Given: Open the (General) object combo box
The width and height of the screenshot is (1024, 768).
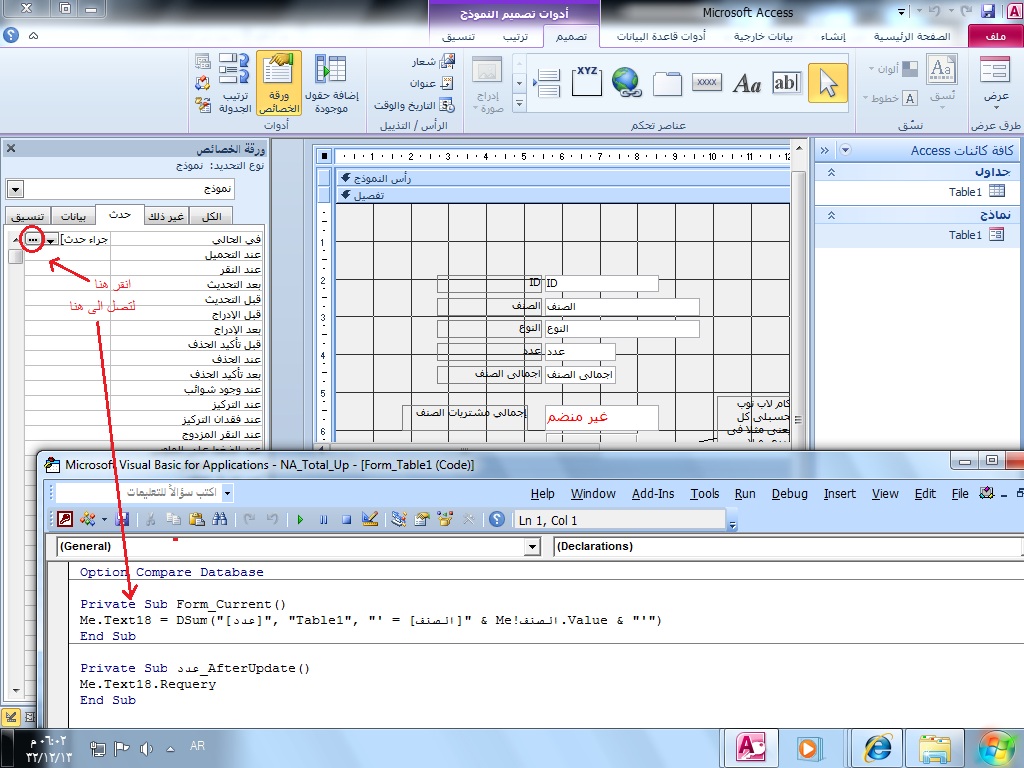Looking at the screenshot, I should tap(533, 547).
